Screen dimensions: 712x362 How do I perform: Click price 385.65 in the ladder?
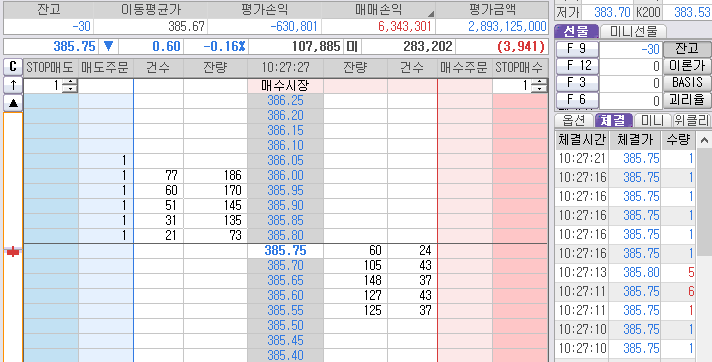pos(285,281)
